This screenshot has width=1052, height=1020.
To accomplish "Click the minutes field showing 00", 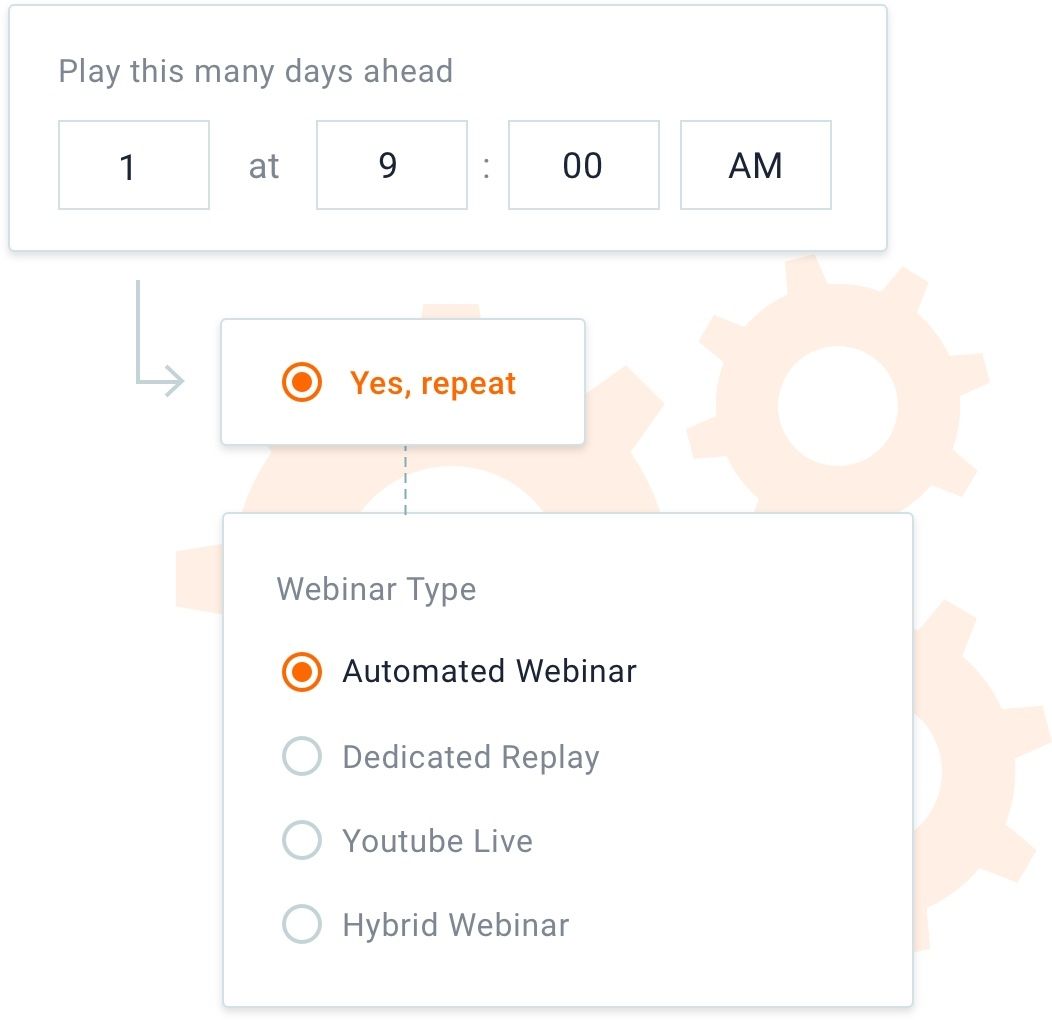I will click(583, 166).
